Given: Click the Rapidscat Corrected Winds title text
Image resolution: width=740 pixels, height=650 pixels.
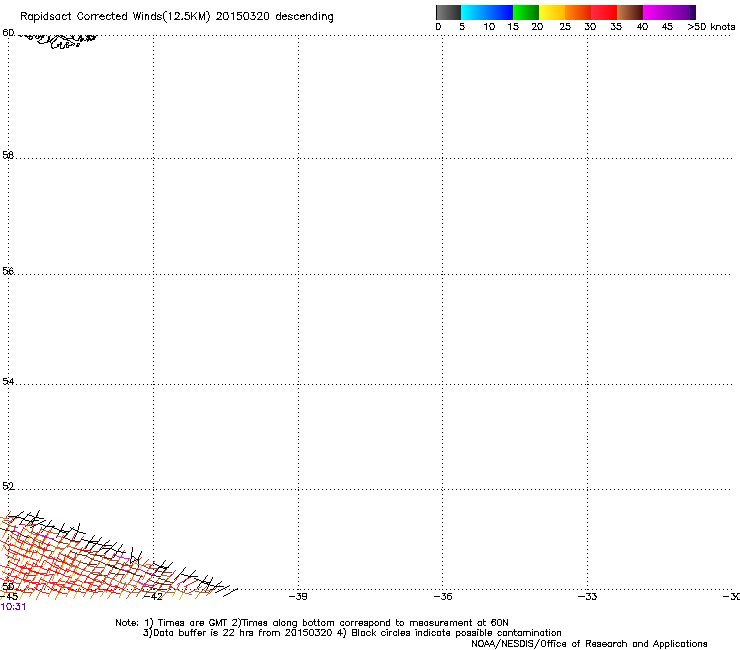Looking at the screenshot, I should [x=177, y=17].
